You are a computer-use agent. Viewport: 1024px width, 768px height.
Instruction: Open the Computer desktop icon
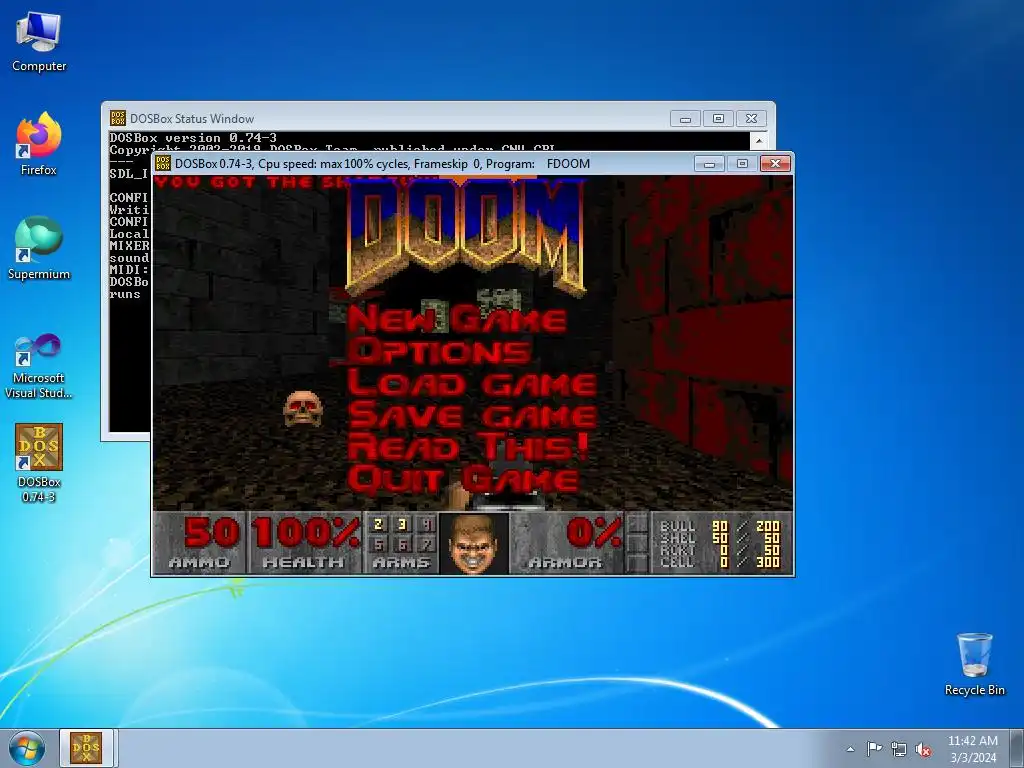(39, 42)
